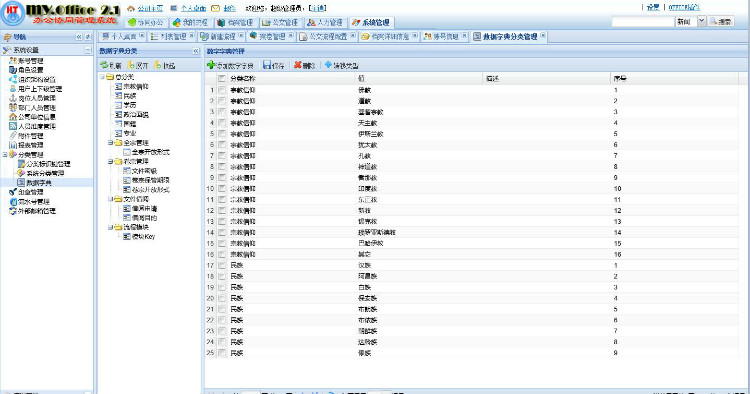Click the paperclip 附件管理 icon
The image size is (750, 394).
13,136
